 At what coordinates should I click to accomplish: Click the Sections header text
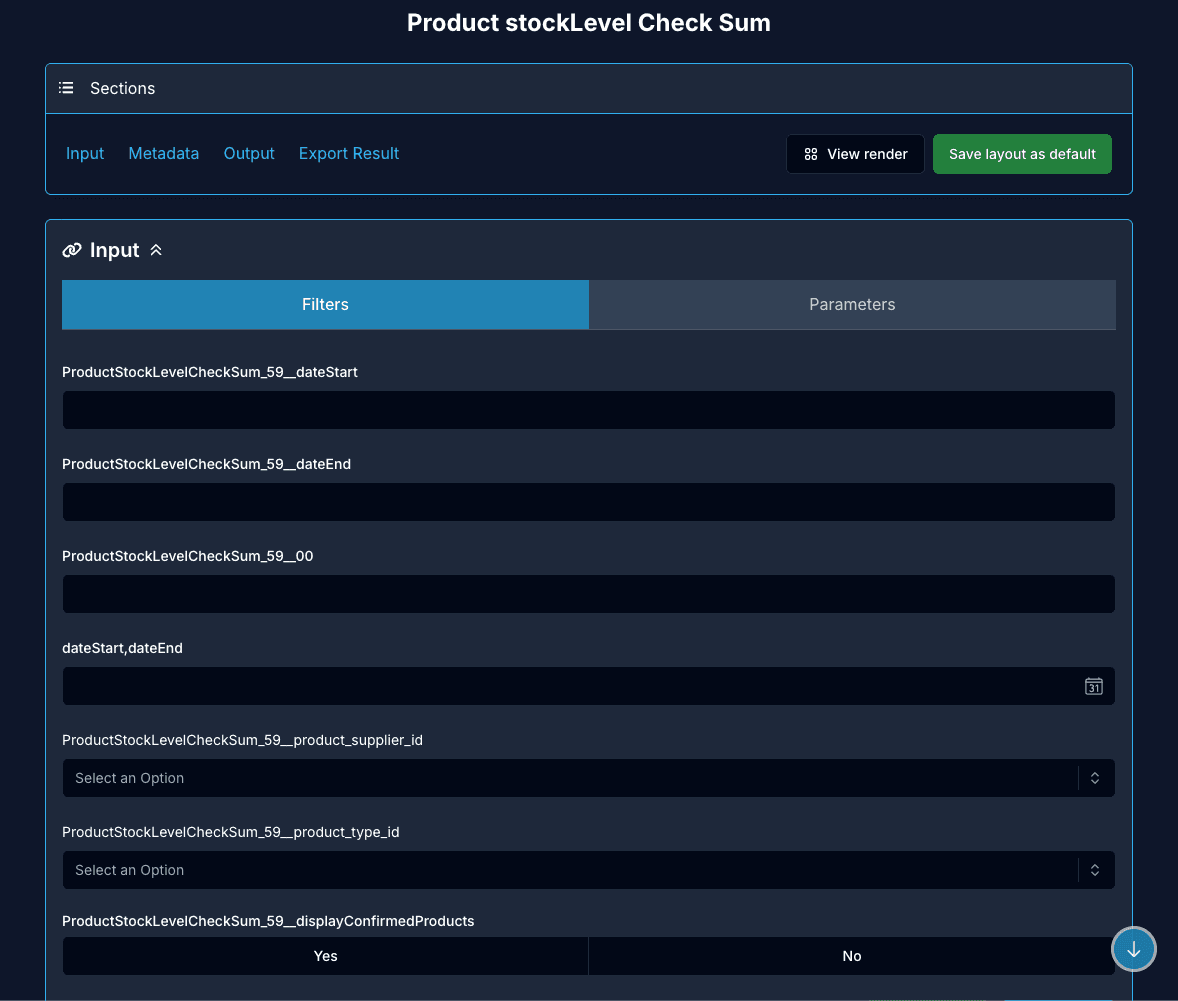[x=122, y=88]
